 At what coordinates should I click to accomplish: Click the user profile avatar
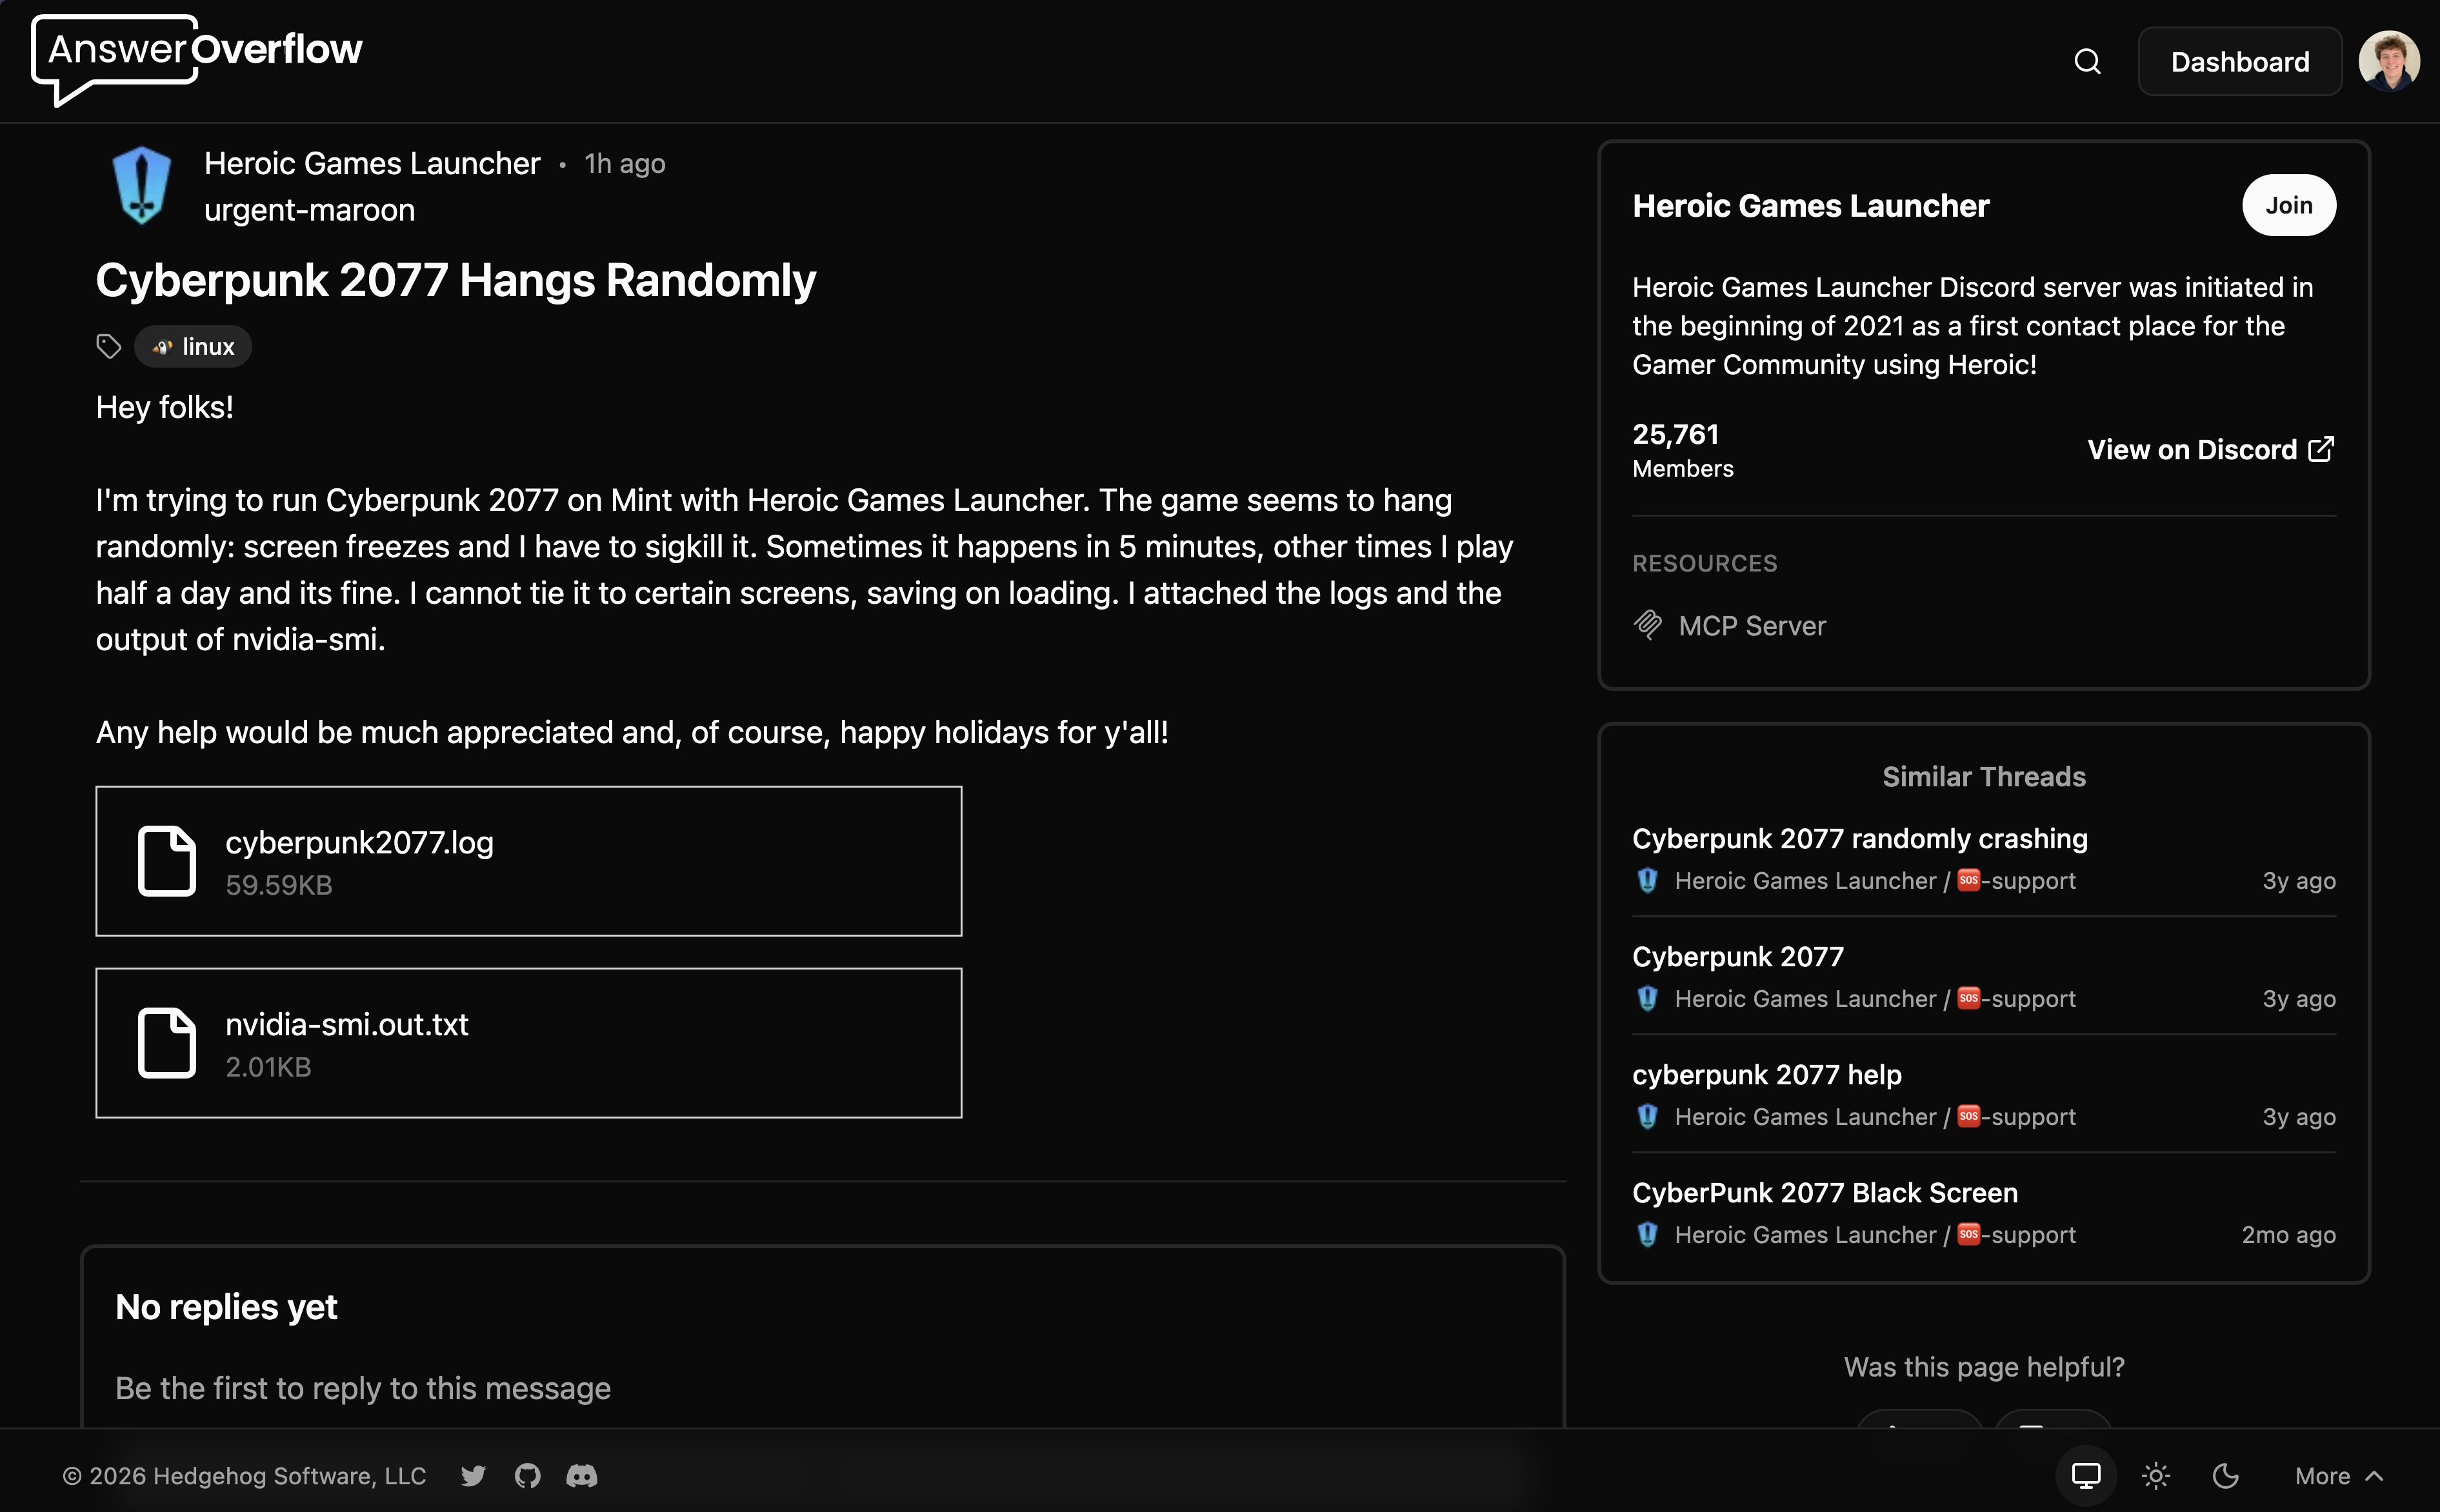(2388, 62)
